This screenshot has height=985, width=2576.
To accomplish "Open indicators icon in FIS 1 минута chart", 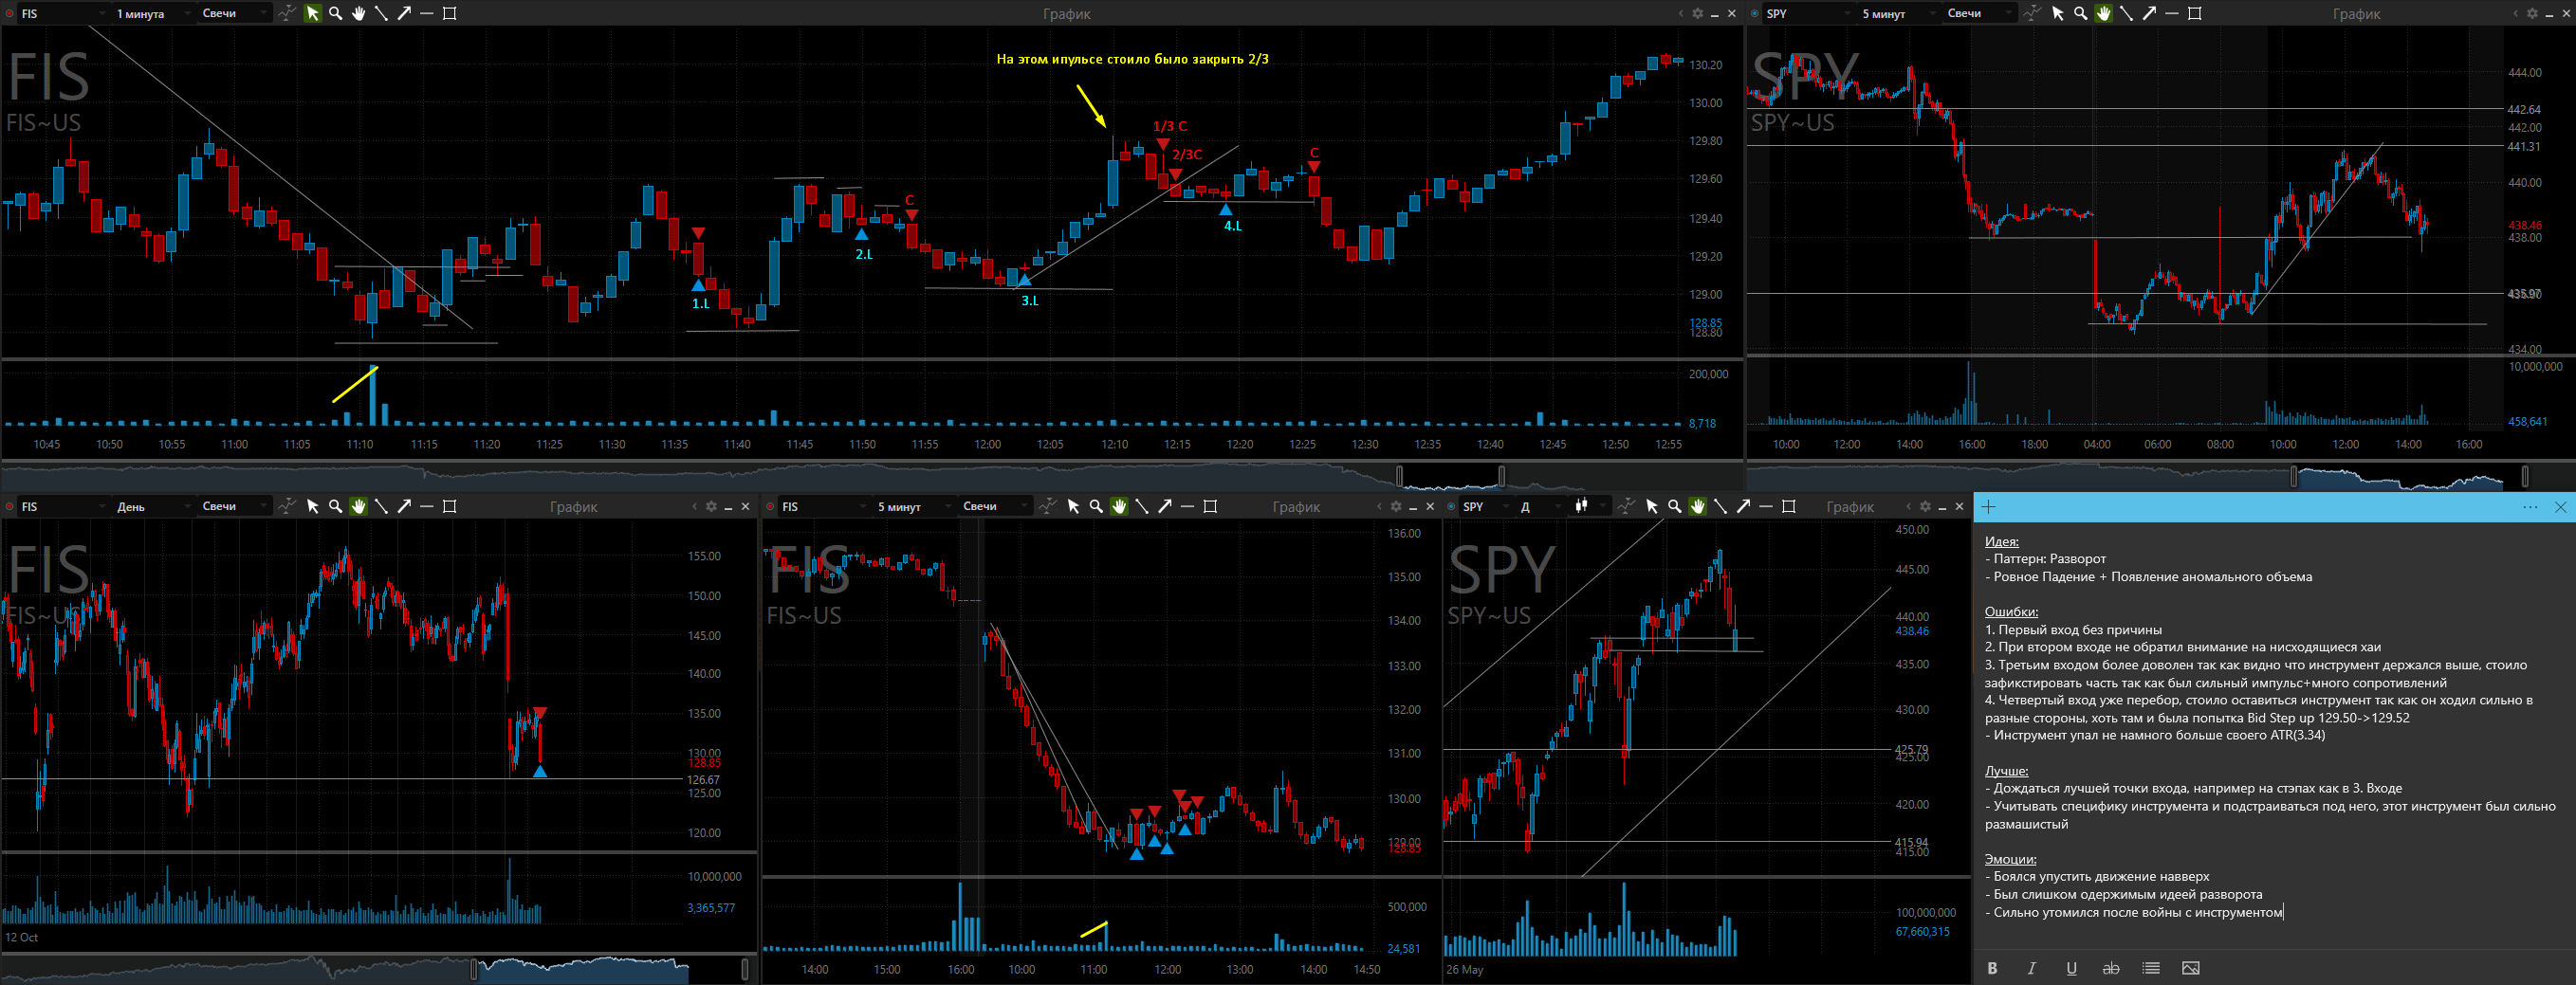I will click(x=287, y=13).
